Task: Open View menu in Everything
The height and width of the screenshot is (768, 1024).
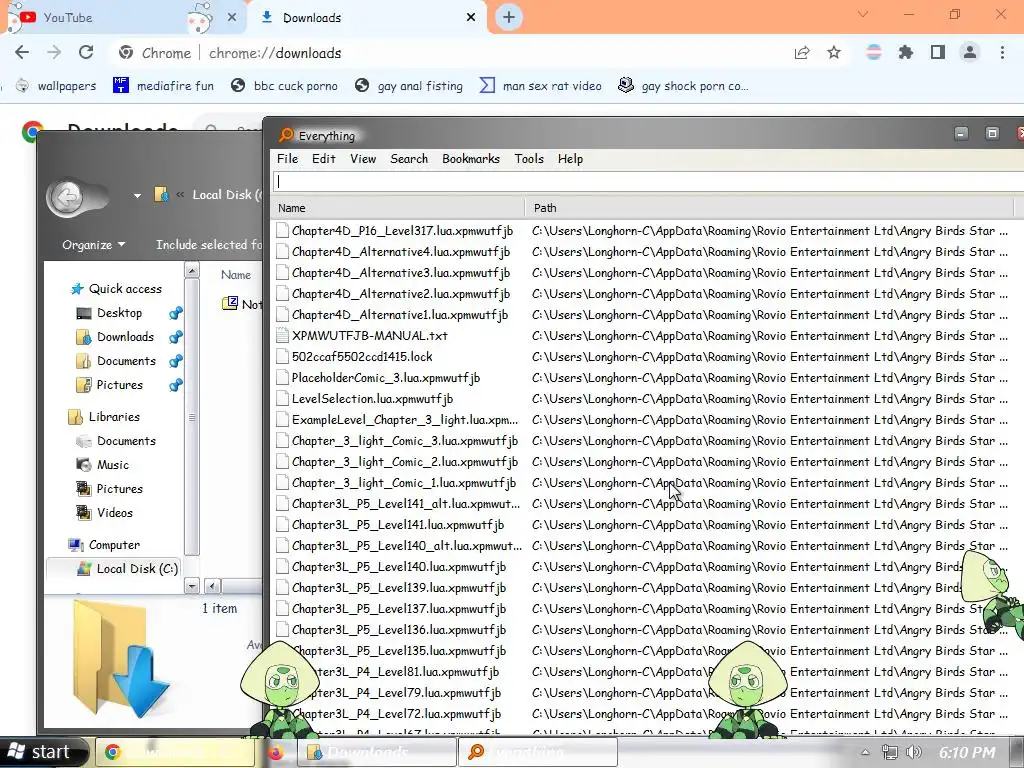Action: pyautogui.click(x=362, y=159)
